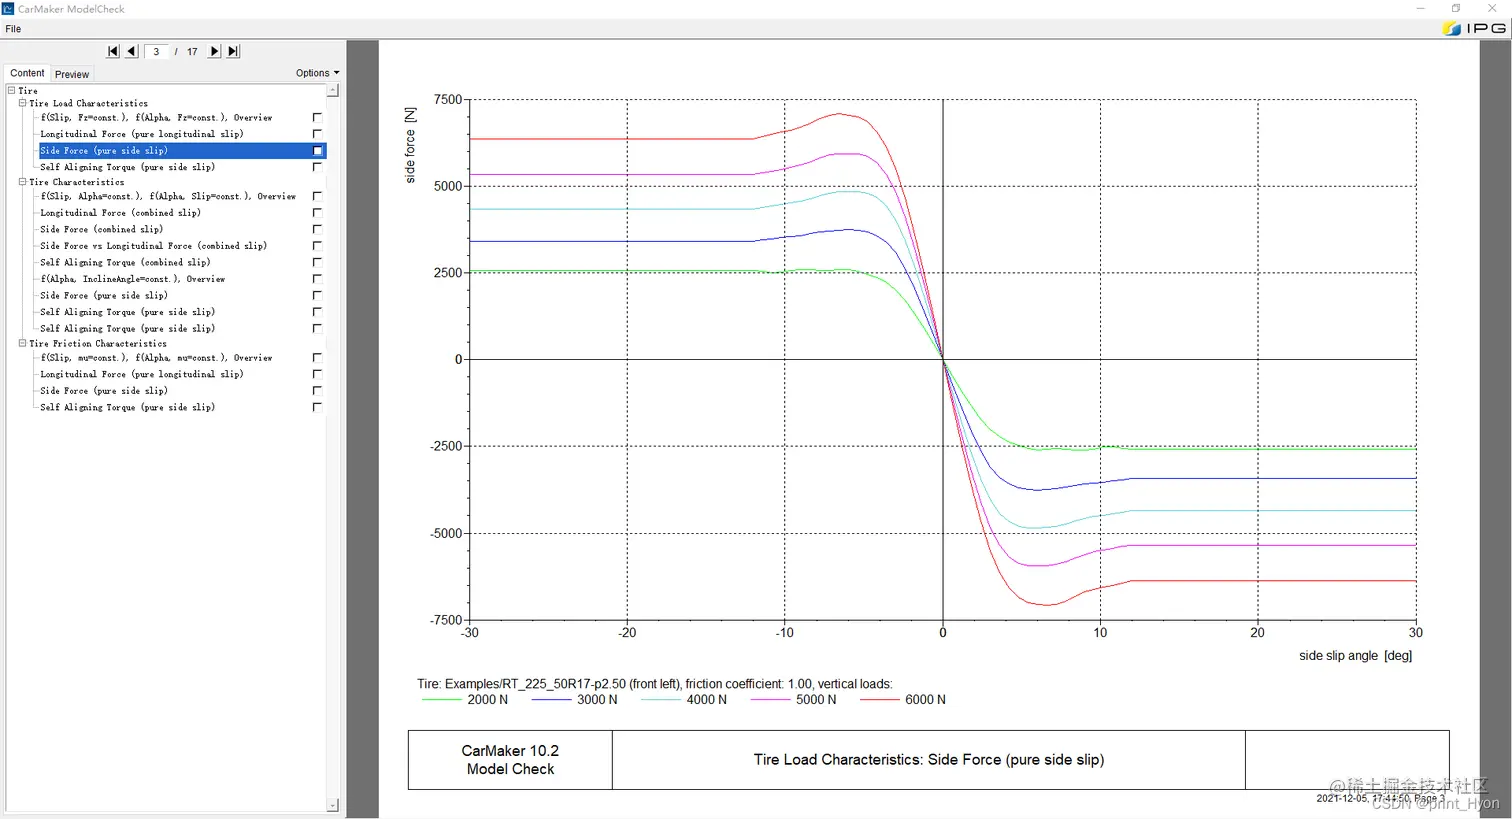Tick Longitudinal Force (combined slip) checkbox
This screenshot has width=1512, height=819.
pos(317,212)
